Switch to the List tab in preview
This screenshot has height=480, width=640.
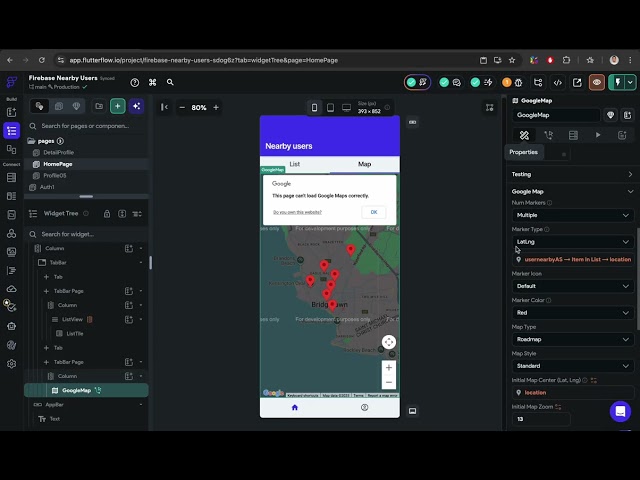tap(295, 164)
